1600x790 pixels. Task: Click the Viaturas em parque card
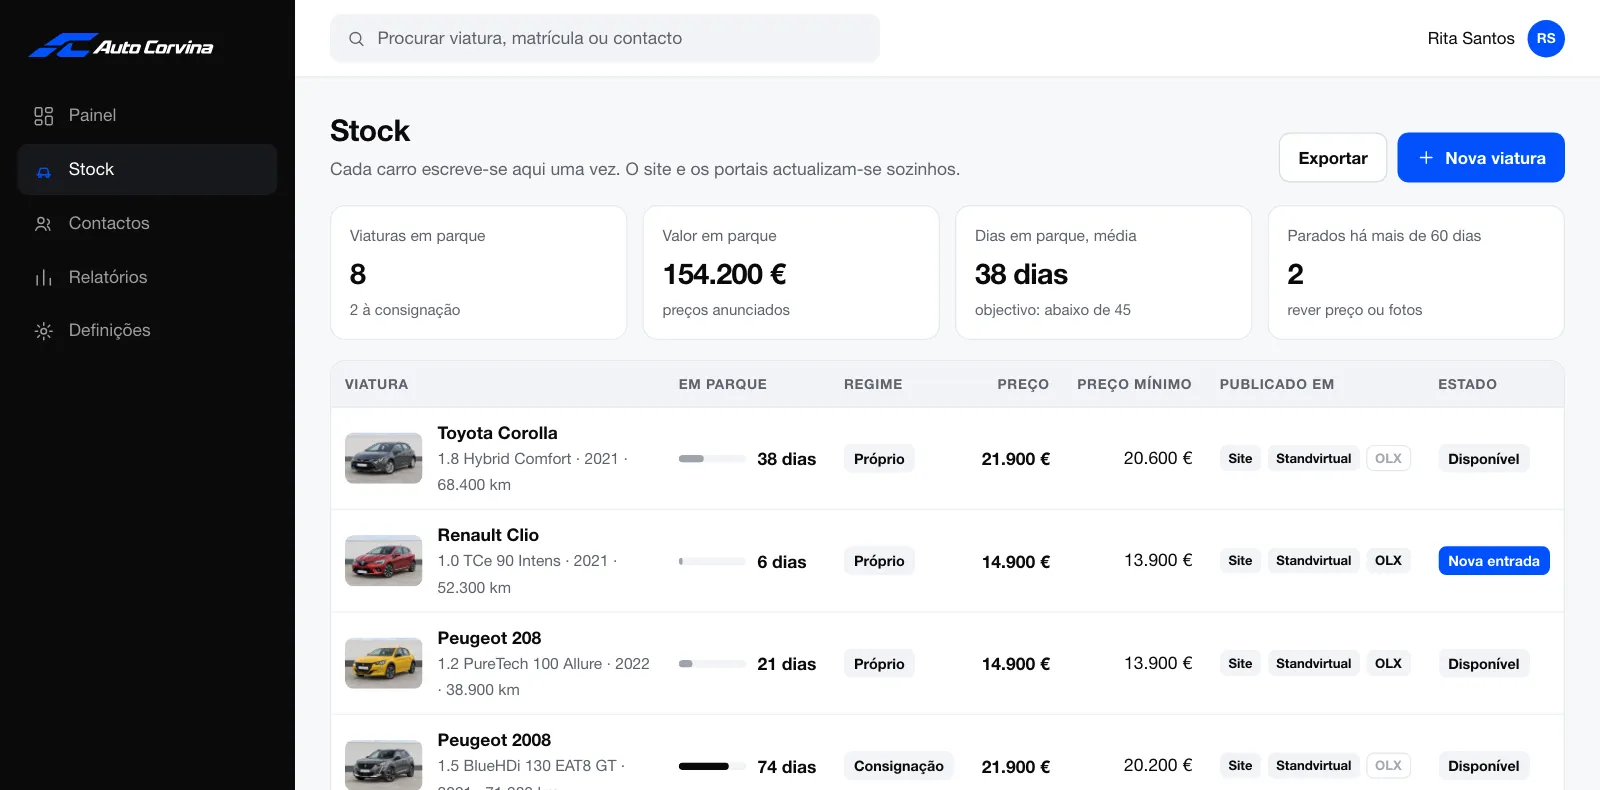478,273
